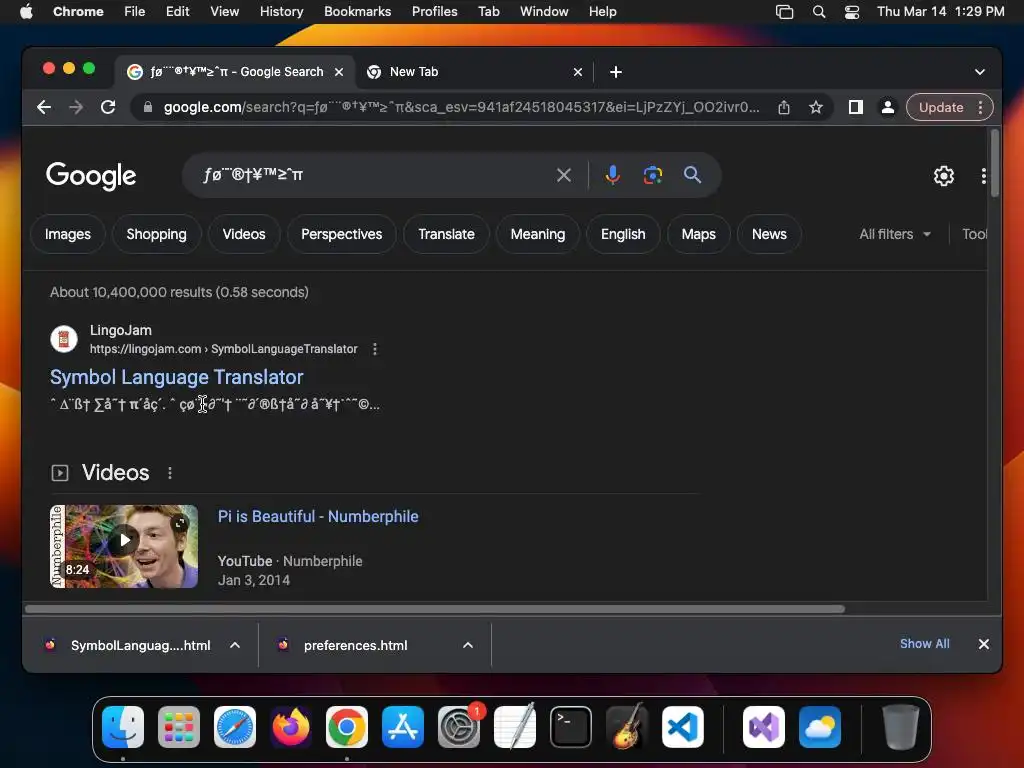This screenshot has width=1024, height=768.
Task: Expand options for SymbolLanguag....html download
Action: (235, 645)
